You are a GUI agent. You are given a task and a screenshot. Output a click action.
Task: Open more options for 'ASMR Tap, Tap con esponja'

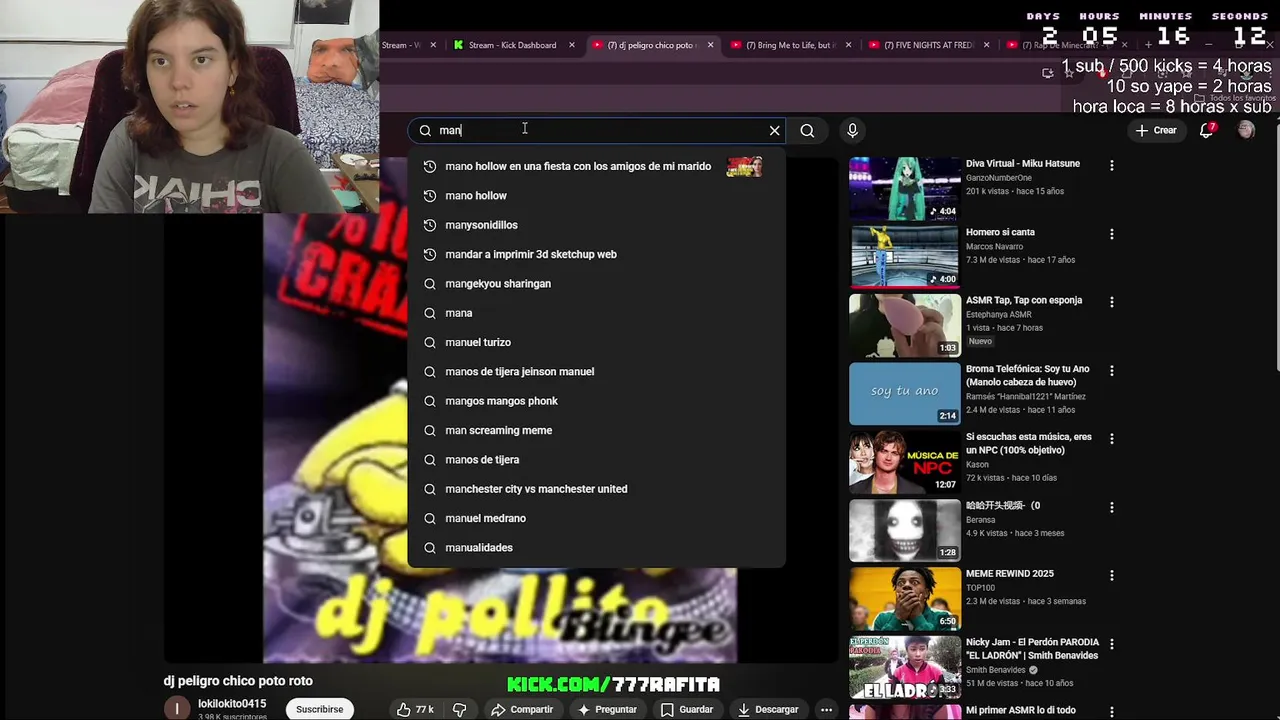1111,302
